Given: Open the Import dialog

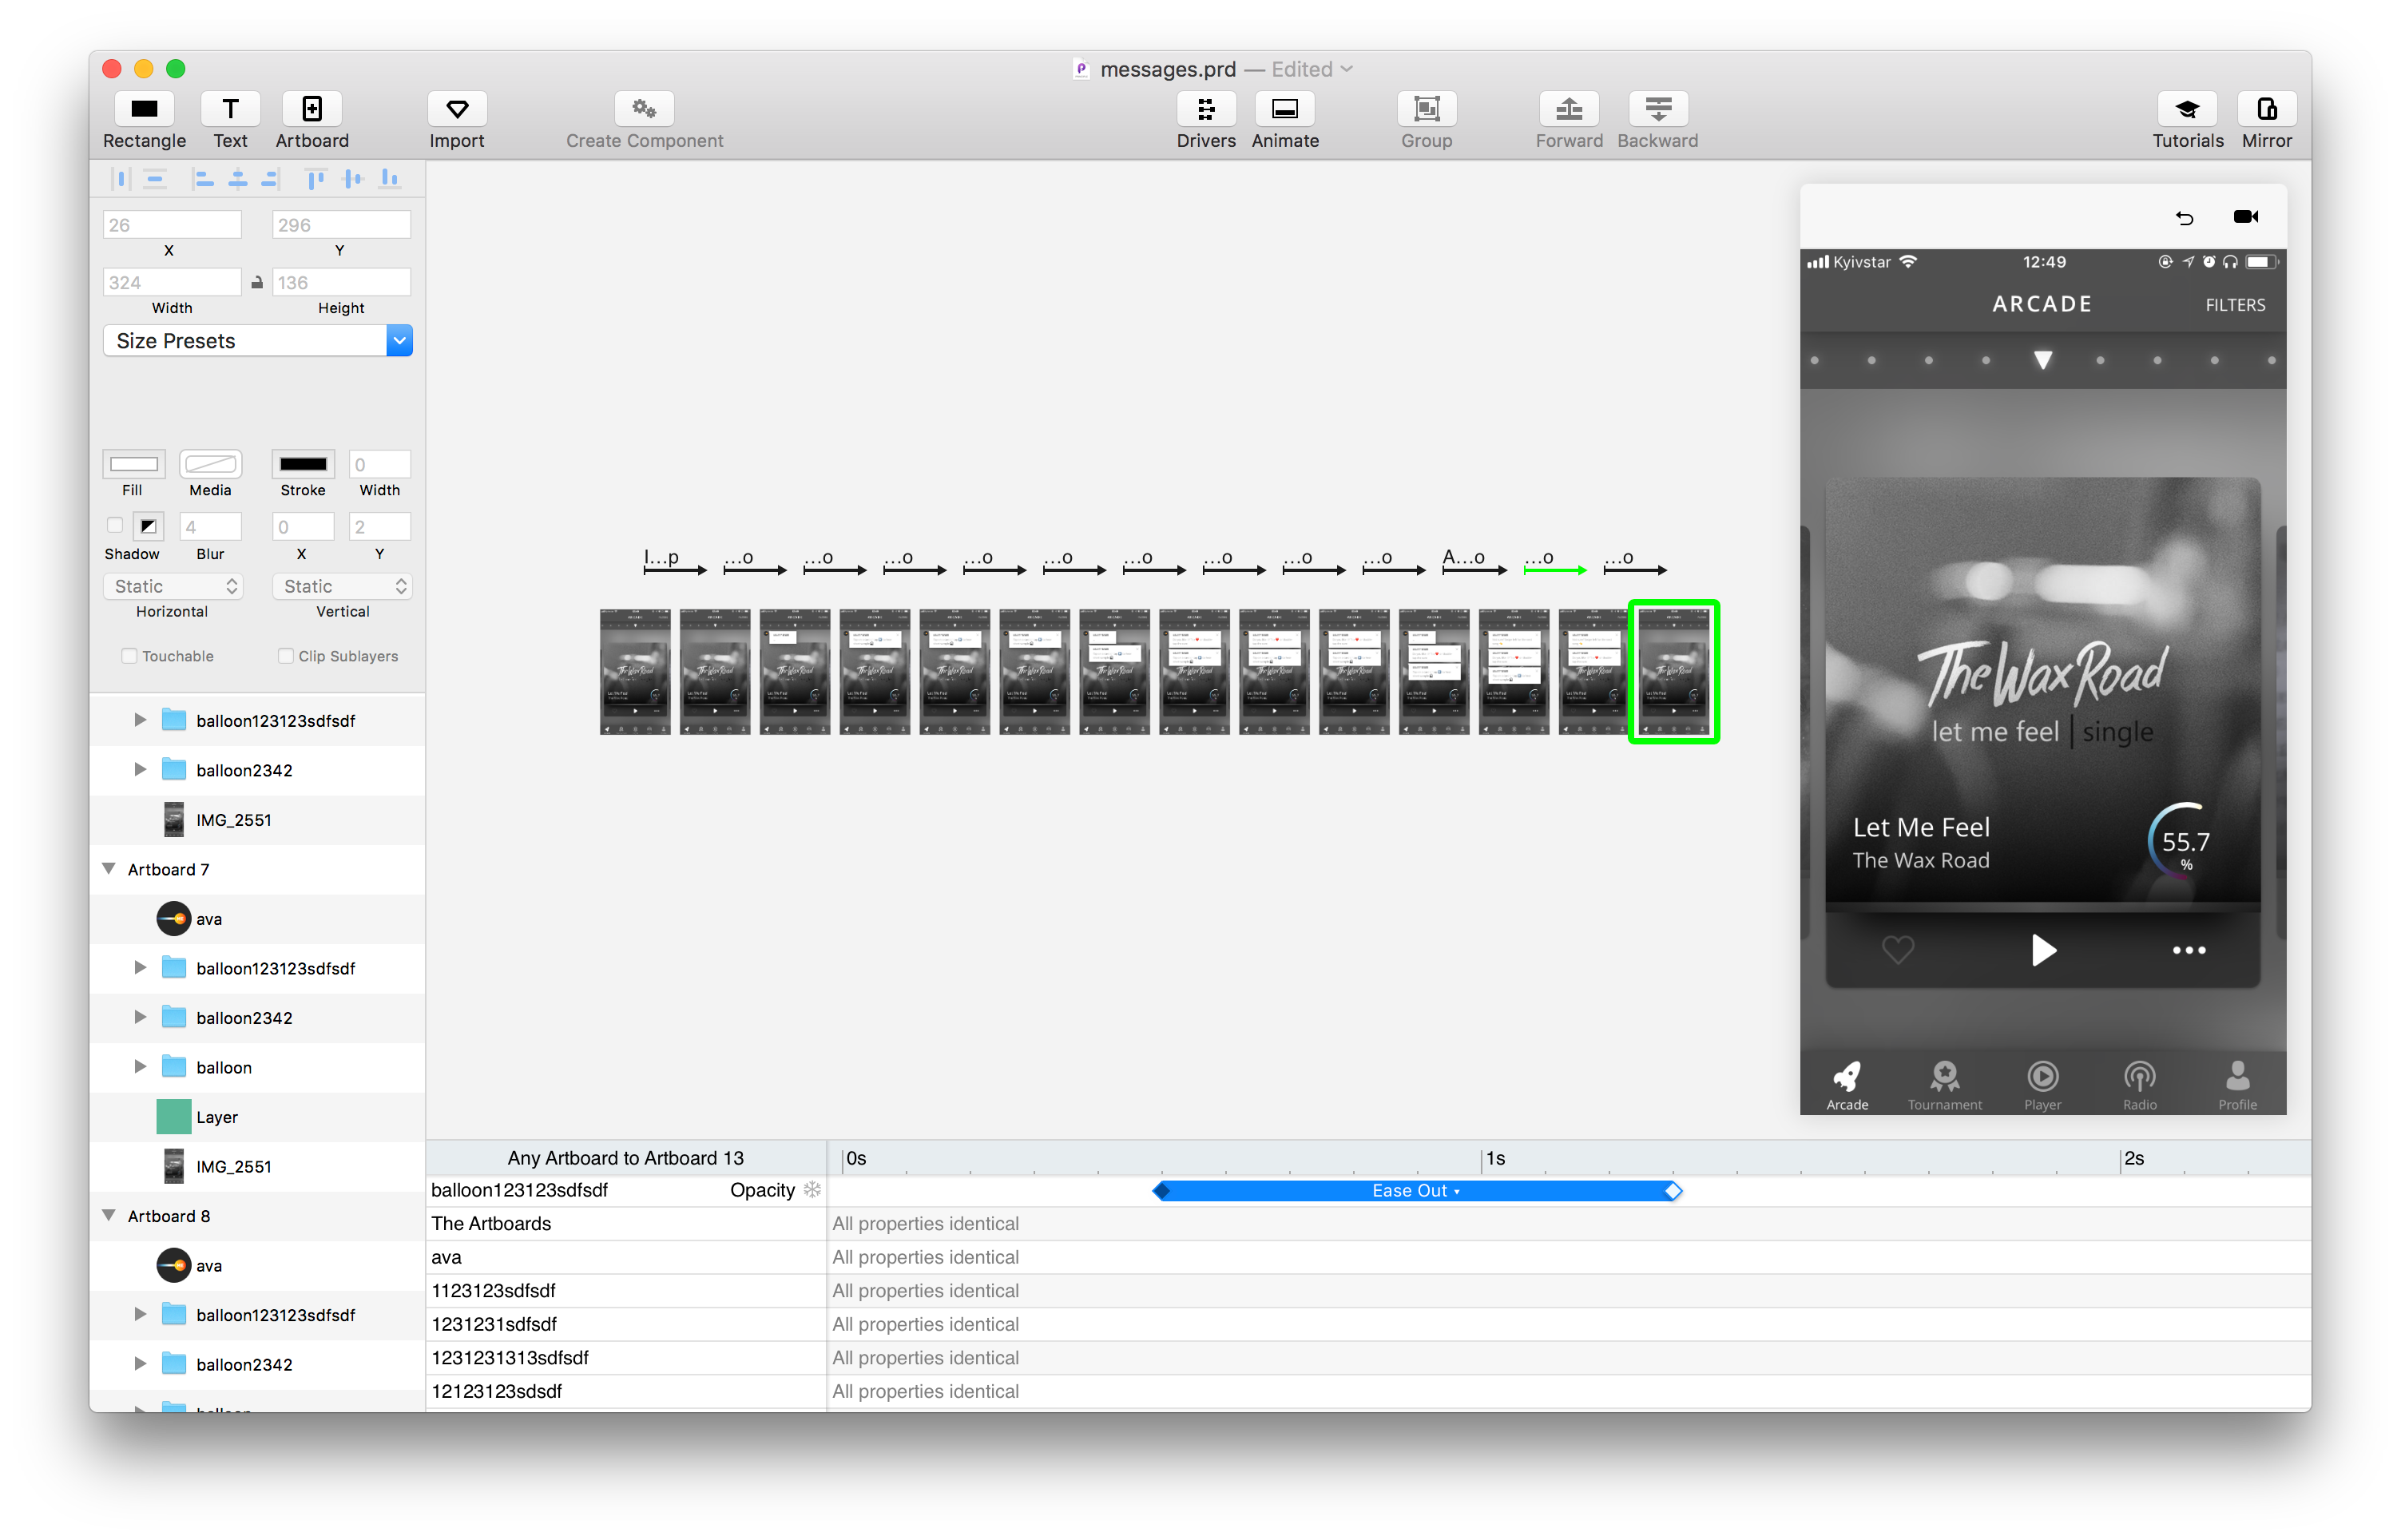Looking at the screenshot, I should [x=457, y=108].
